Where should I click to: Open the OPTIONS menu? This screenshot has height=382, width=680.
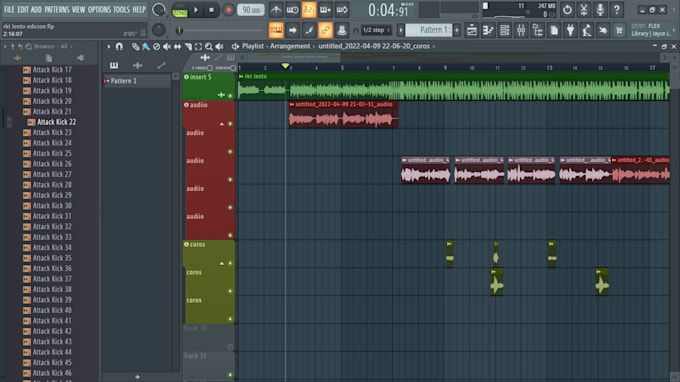pyautogui.click(x=99, y=10)
